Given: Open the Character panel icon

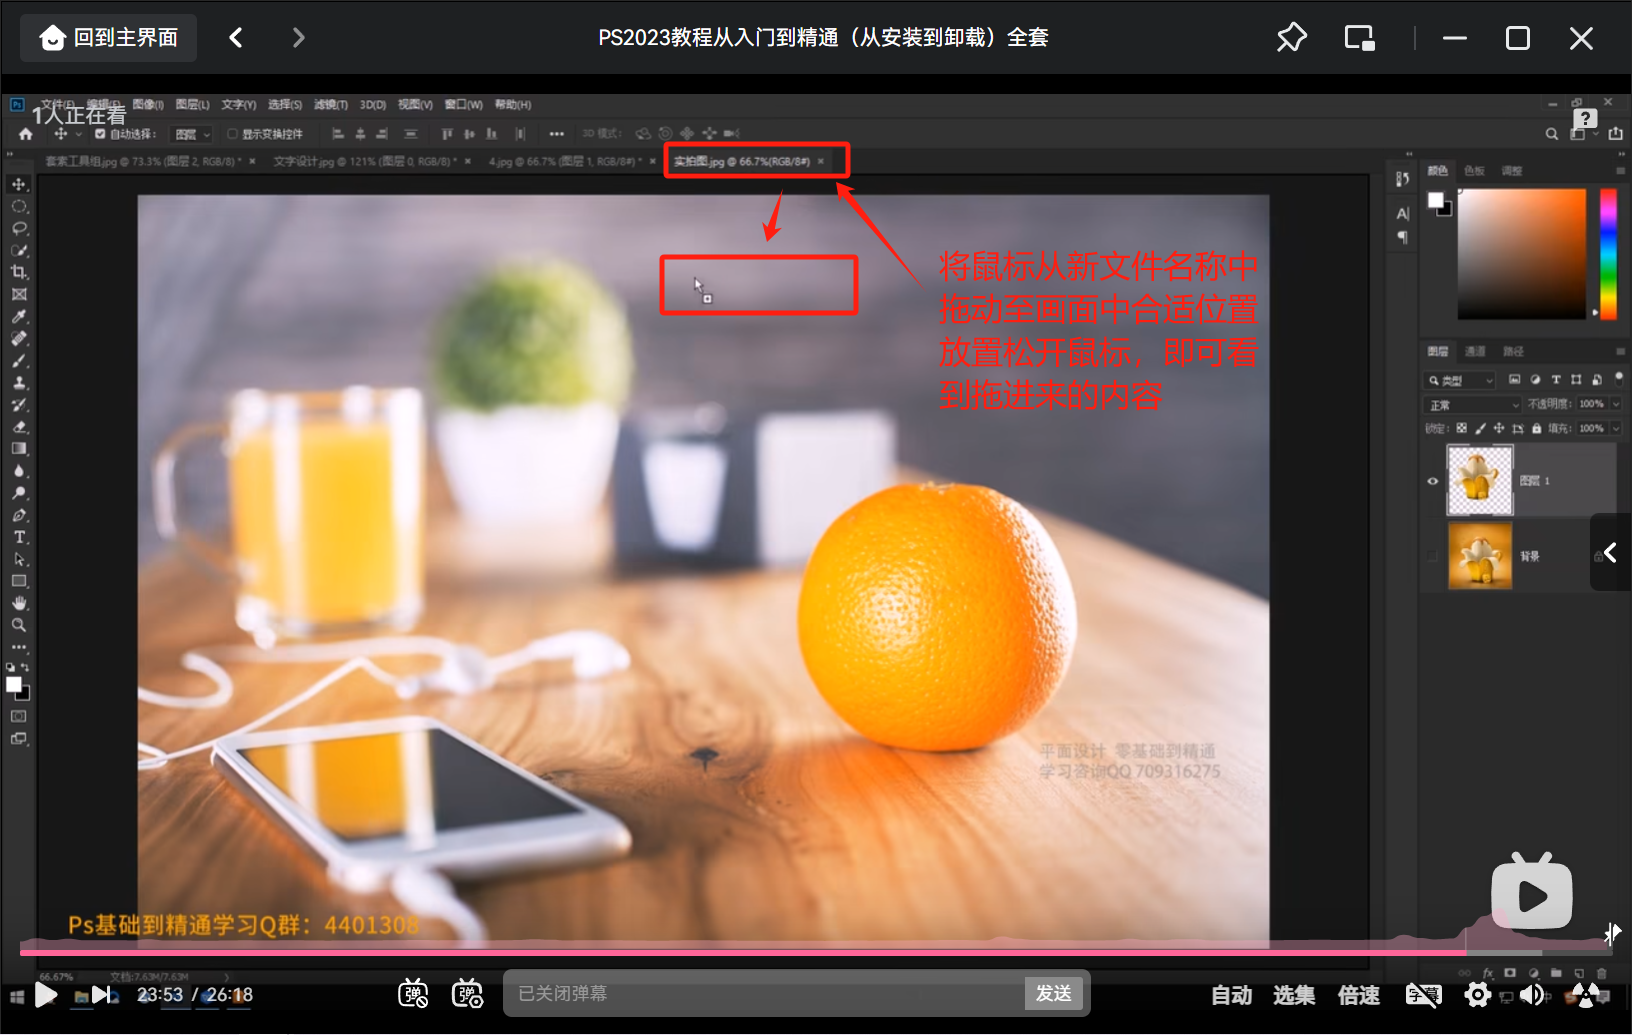Looking at the screenshot, I should coord(1403,214).
